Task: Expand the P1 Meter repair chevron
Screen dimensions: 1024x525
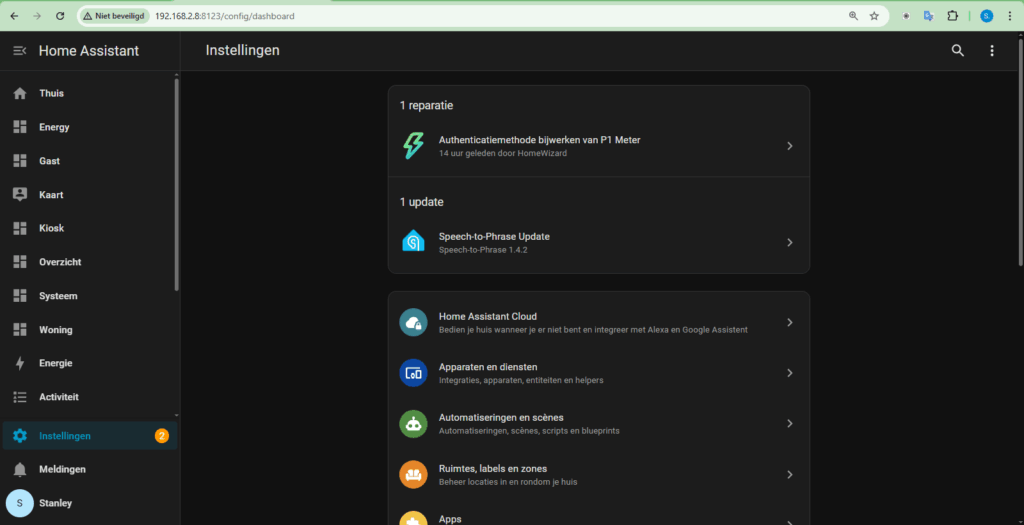Action: (x=789, y=146)
